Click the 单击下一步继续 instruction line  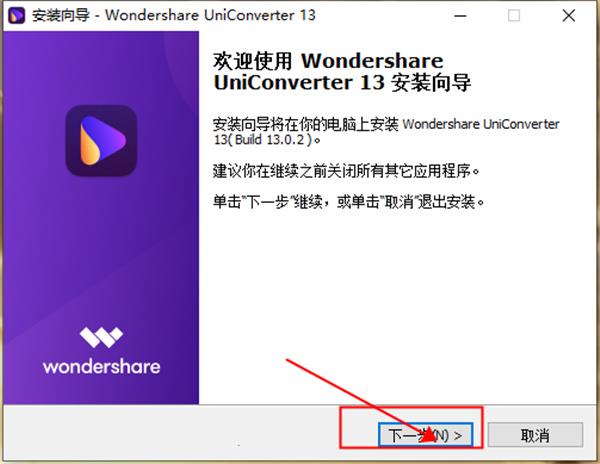tap(349, 202)
